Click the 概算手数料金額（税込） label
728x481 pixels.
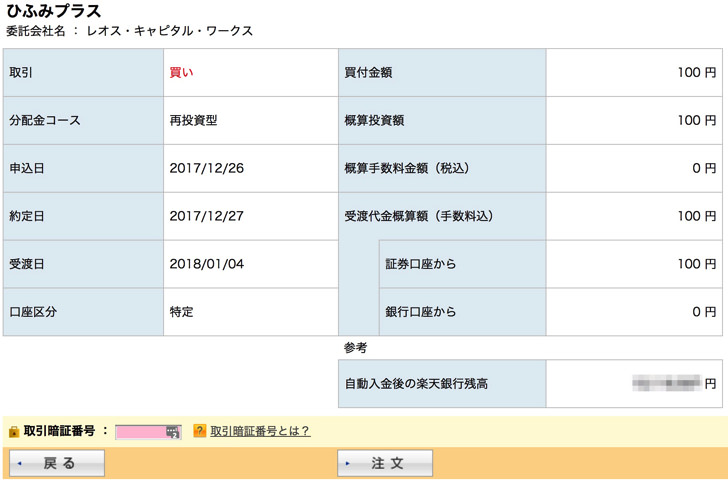[407, 168]
